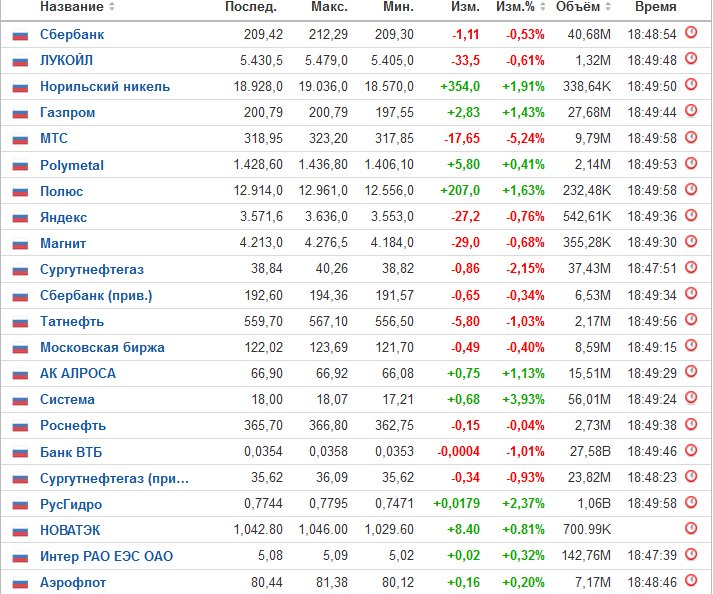Open the Татнефть stock link

click(72, 322)
